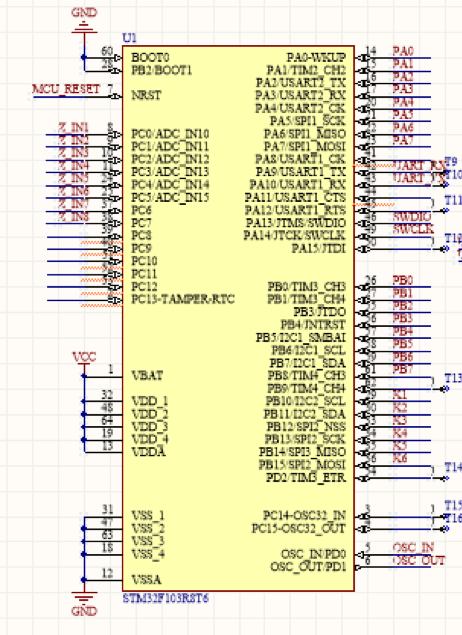The height and width of the screenshot is (635, 462).
Task: Select the VDDA pin name
Action: [149, 452]
